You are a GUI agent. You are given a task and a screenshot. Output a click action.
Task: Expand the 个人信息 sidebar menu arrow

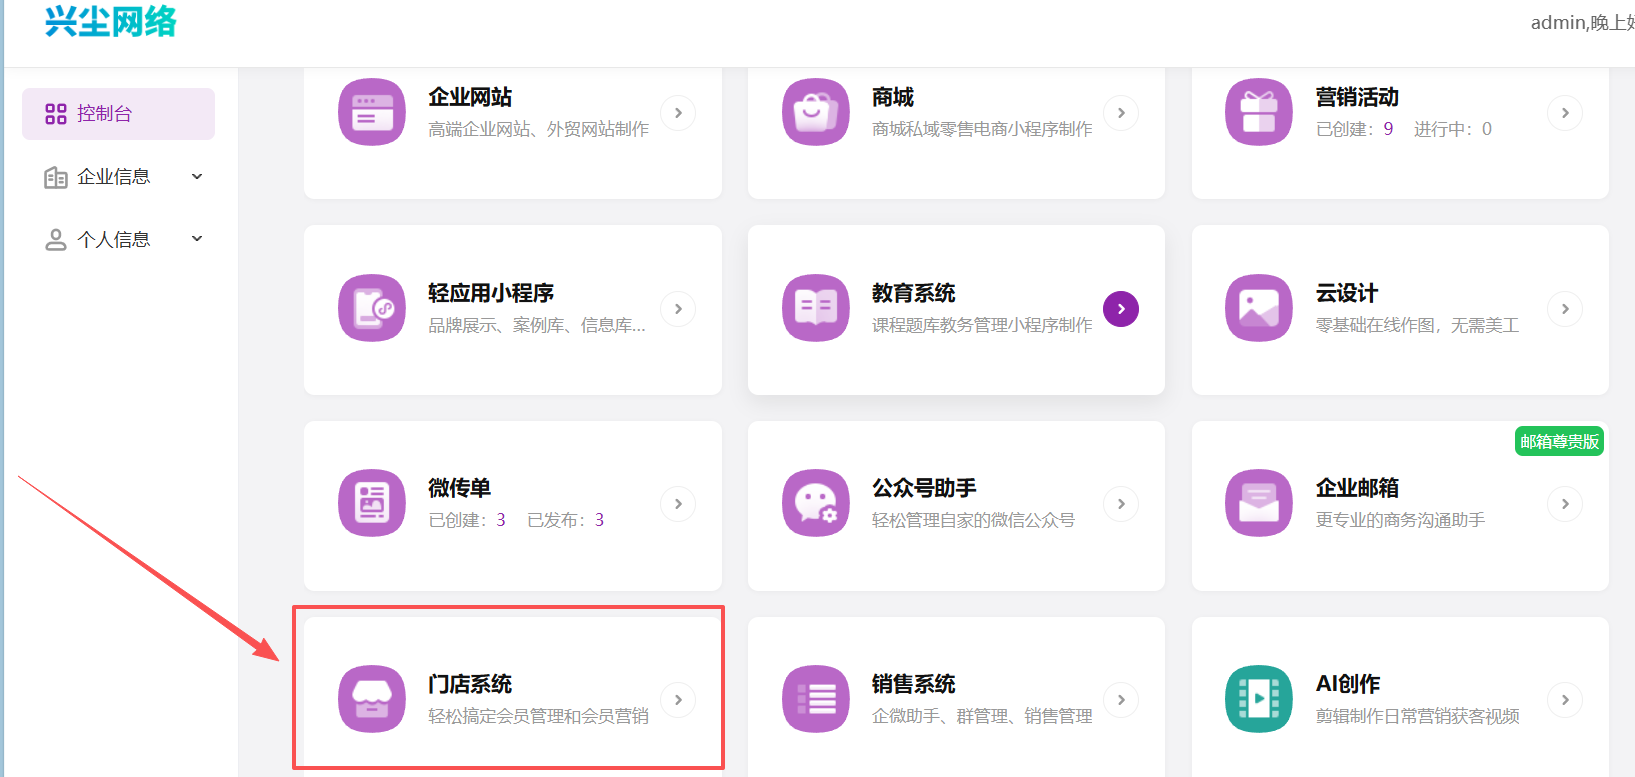tap(197, 239)
